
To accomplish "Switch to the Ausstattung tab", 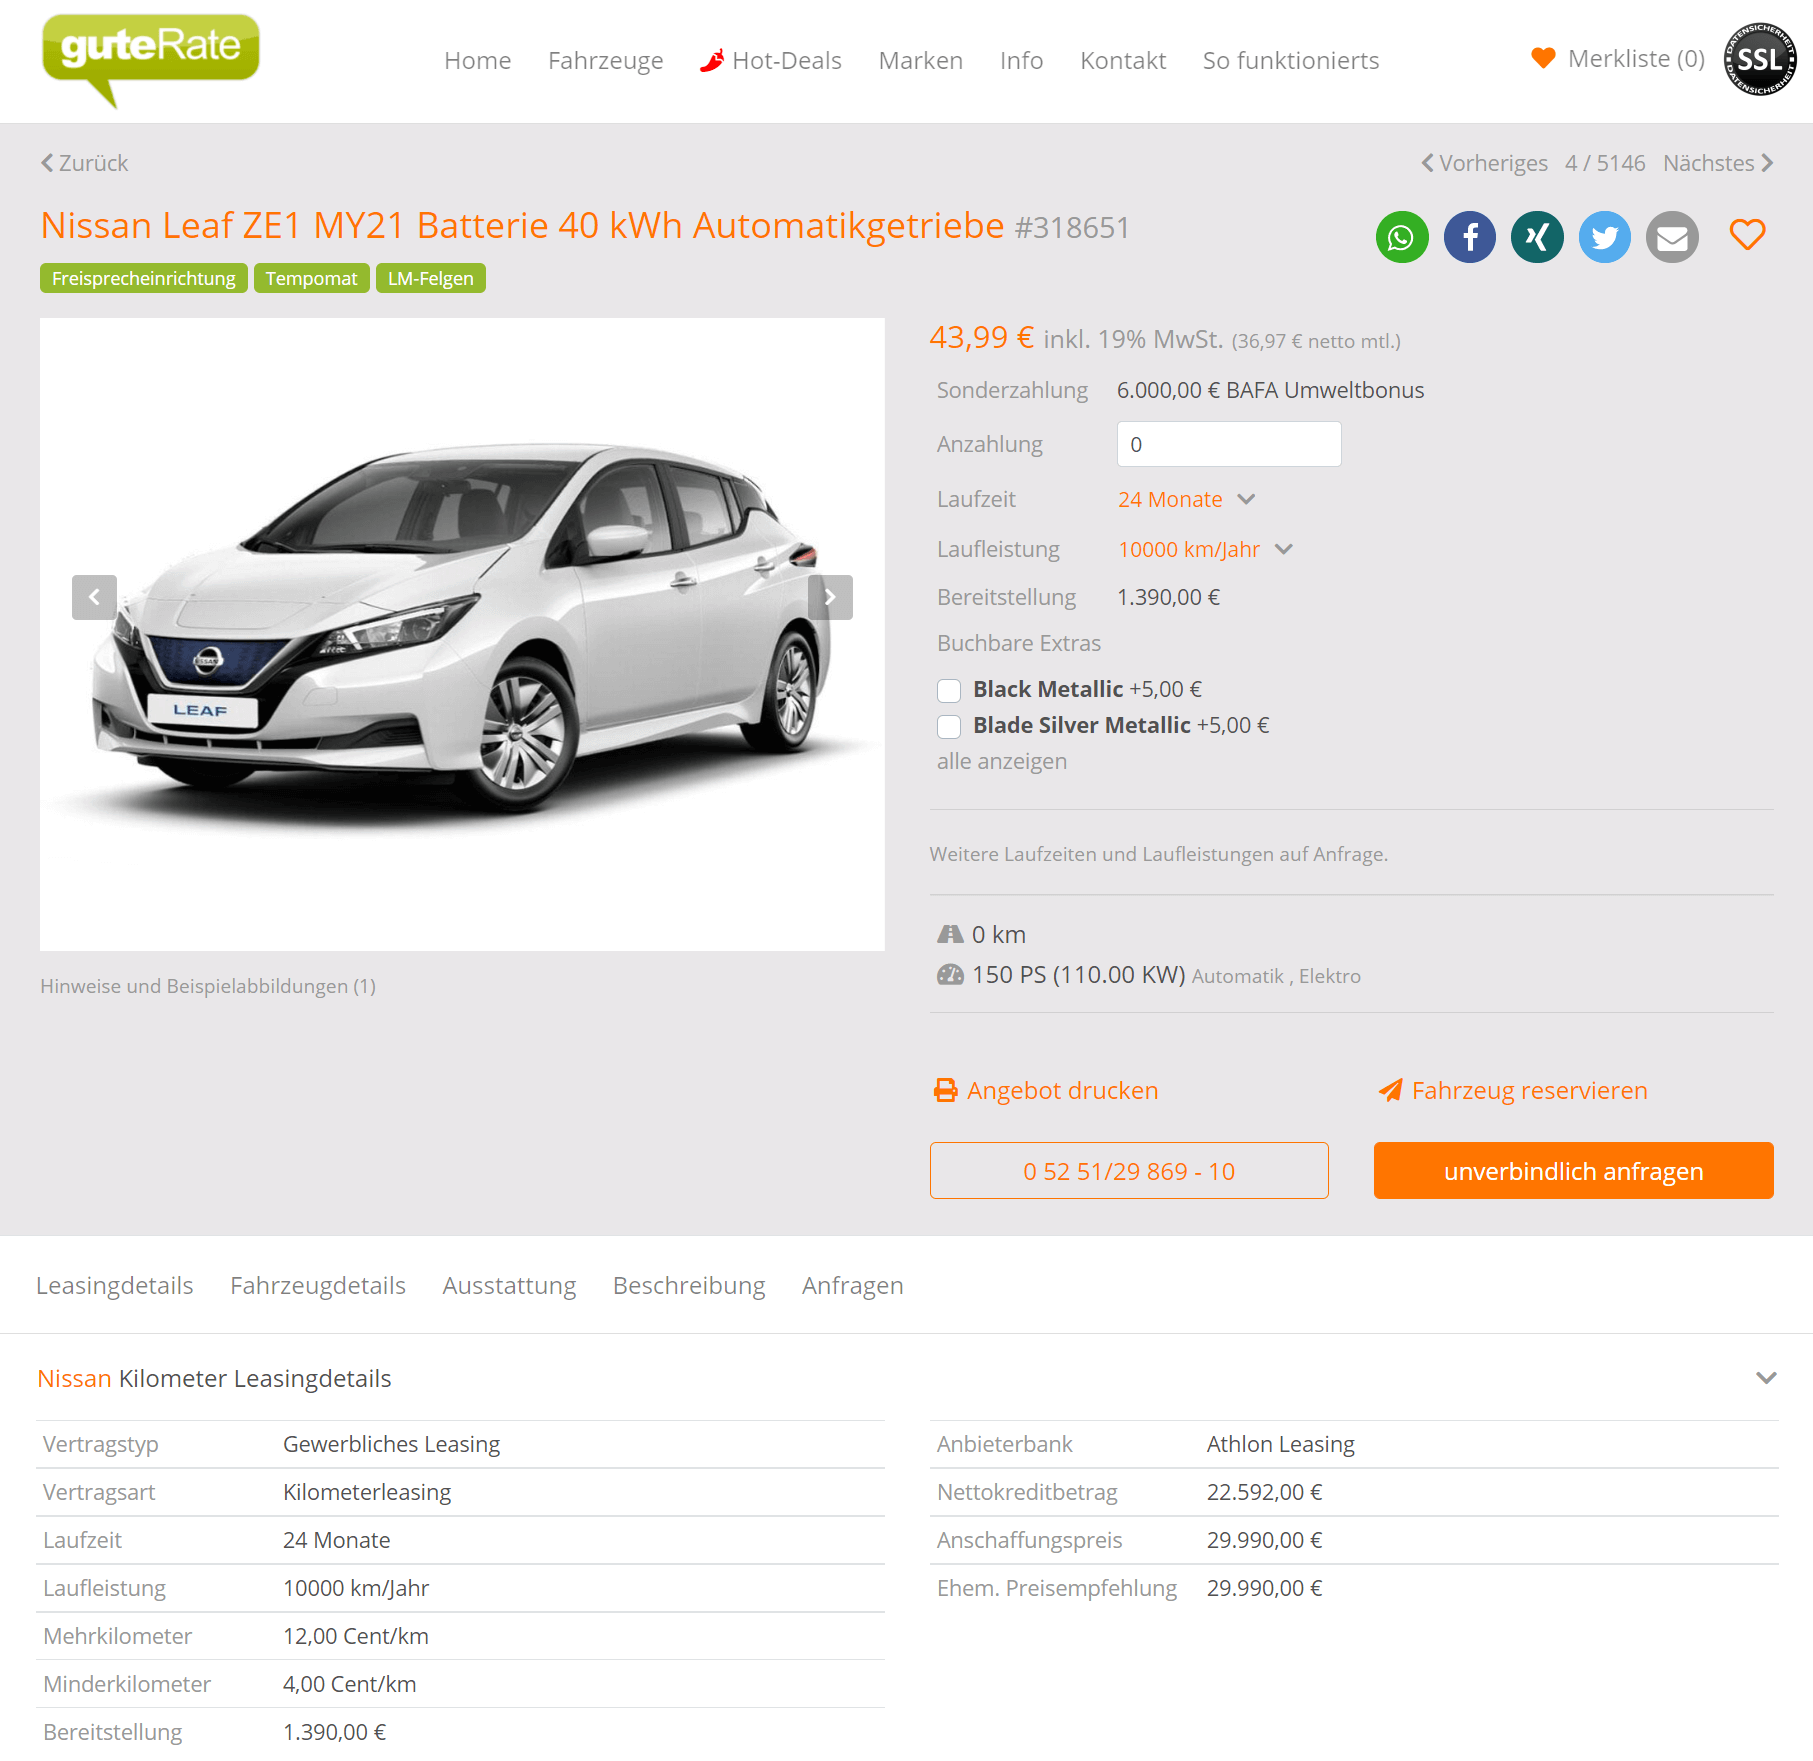I will [510, 1285].
